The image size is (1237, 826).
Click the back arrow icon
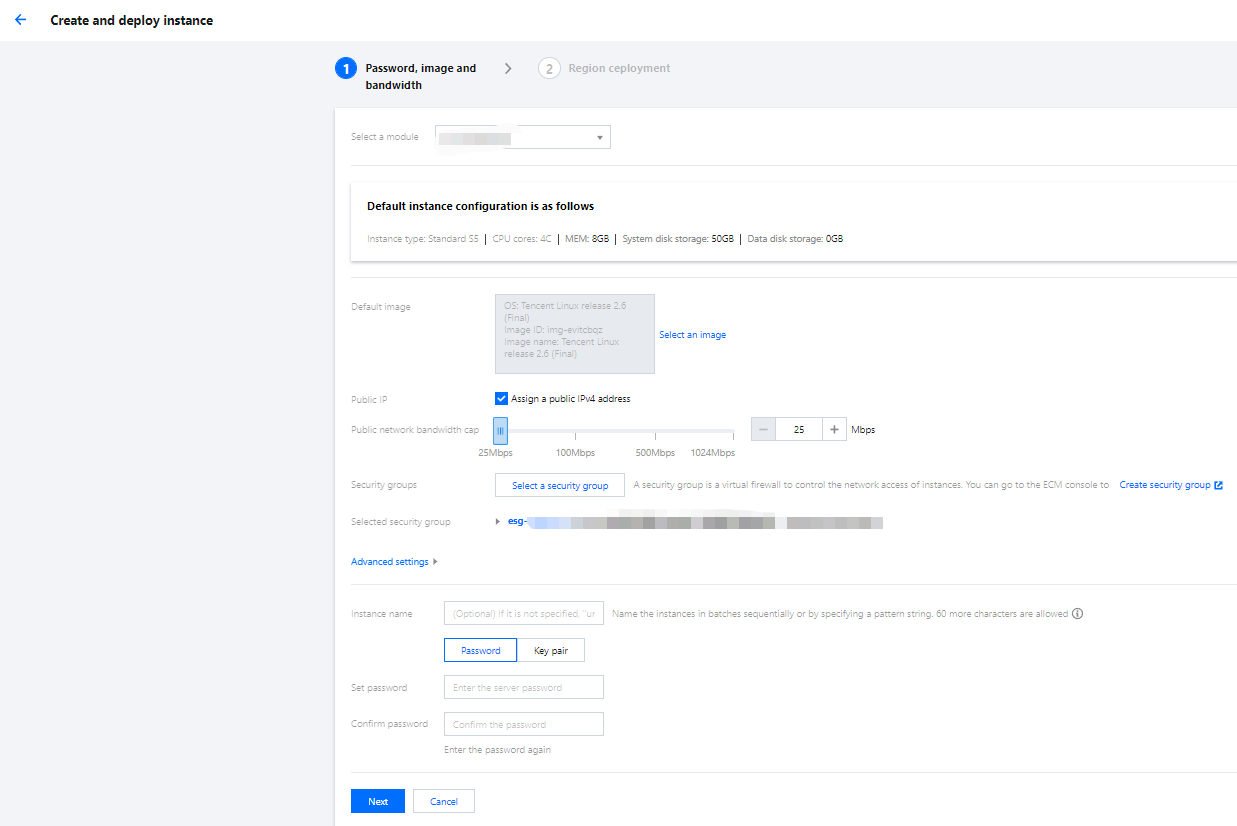tap(21, 20)
